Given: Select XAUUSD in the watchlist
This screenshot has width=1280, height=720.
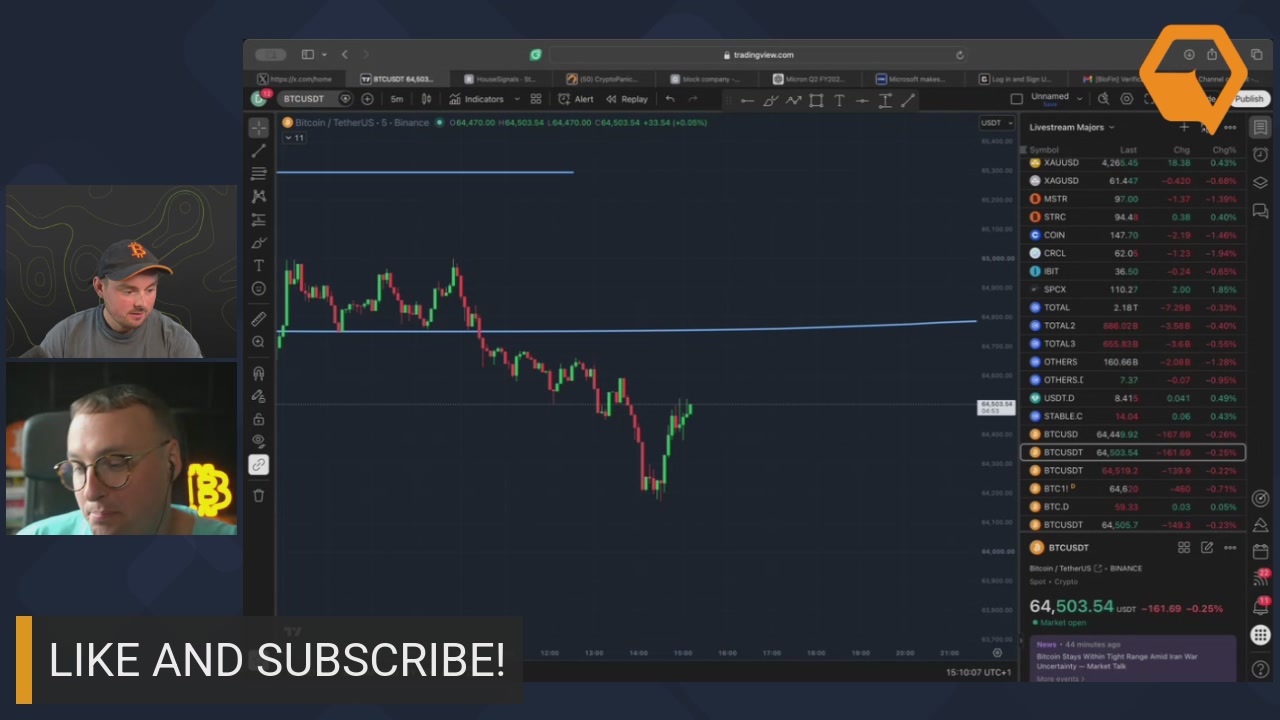Looking at the screenshot, I should click(1133, 163).
